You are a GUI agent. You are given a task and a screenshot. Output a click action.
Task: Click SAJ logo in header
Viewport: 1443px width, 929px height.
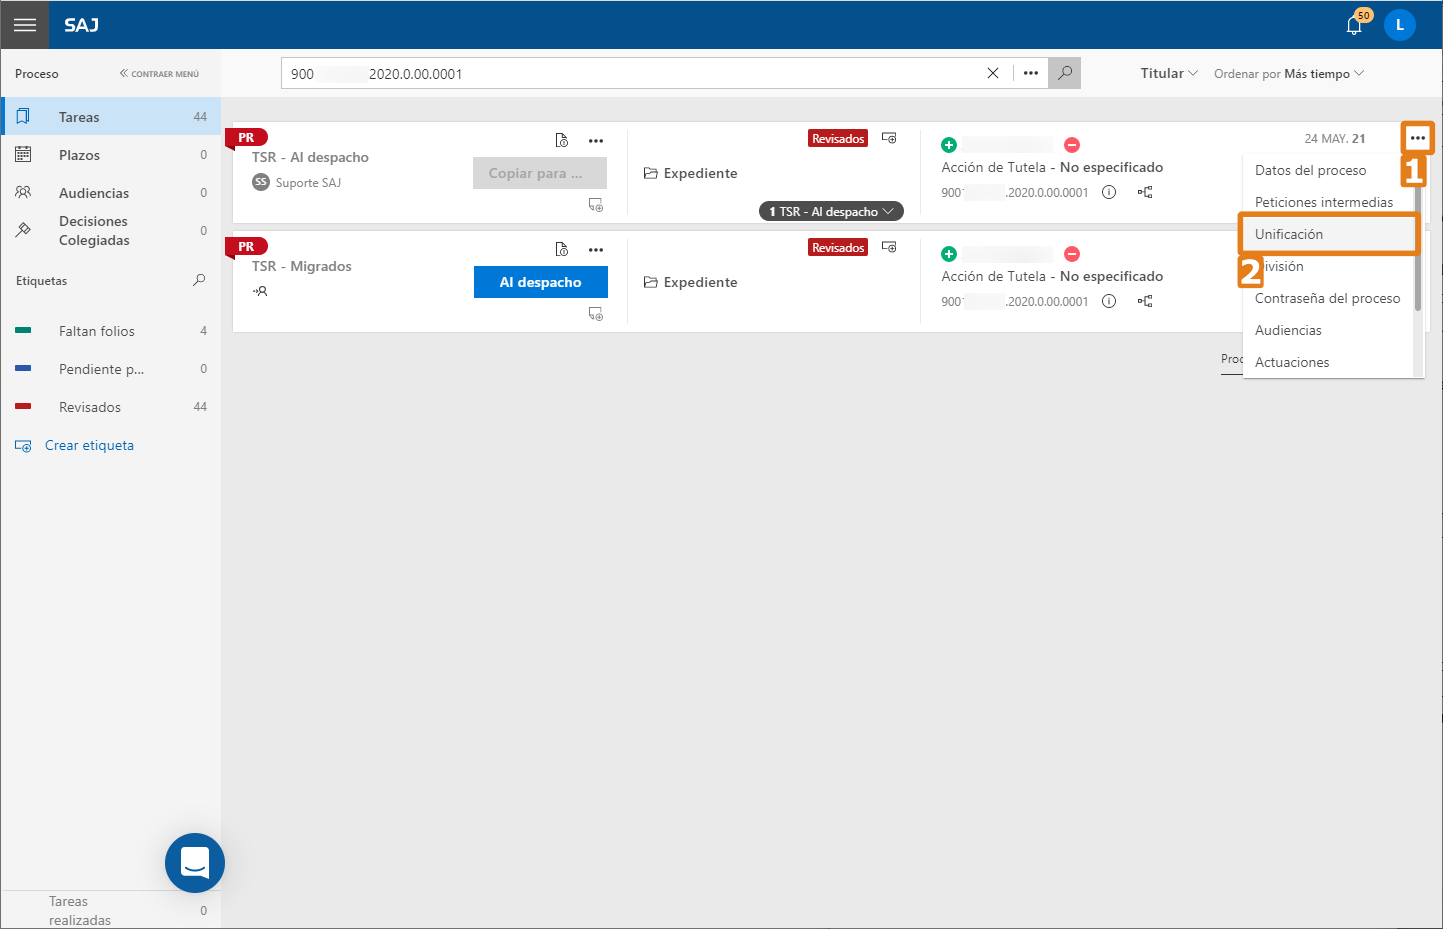pyautogui.click(x=81, y=25)
